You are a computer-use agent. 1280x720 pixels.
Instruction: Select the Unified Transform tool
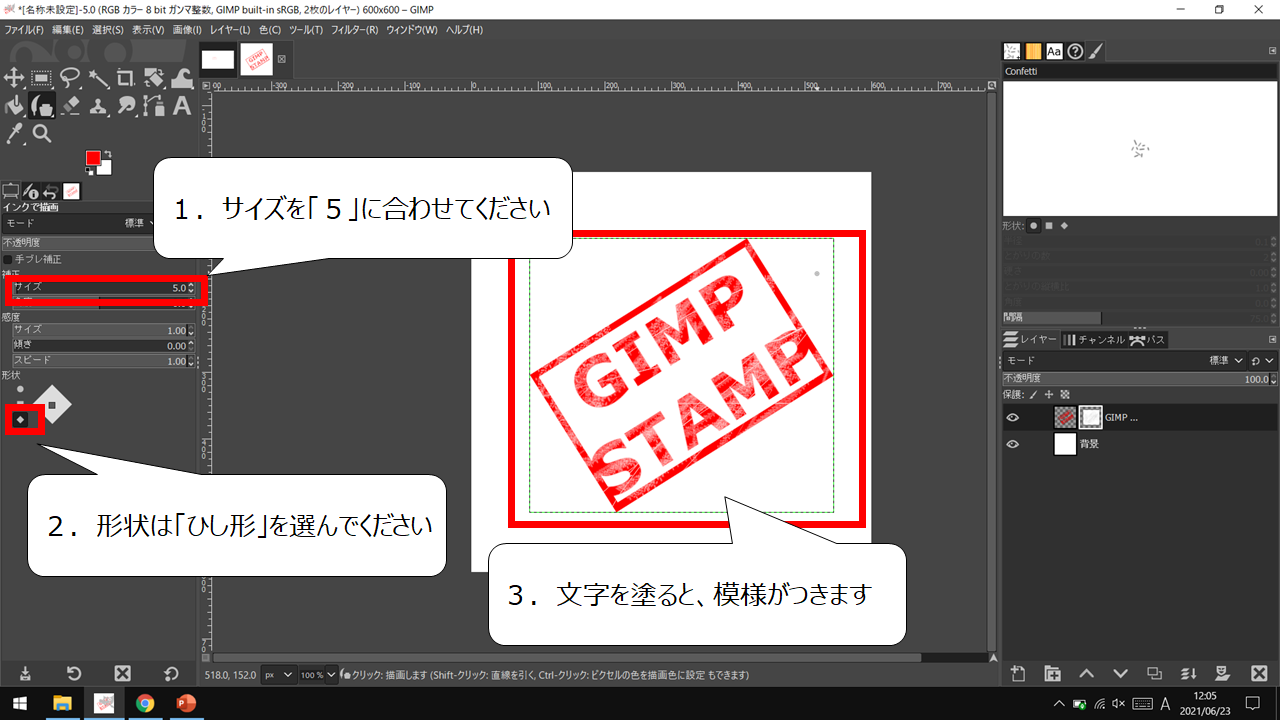pyautogui.click(x=154, y=78)
